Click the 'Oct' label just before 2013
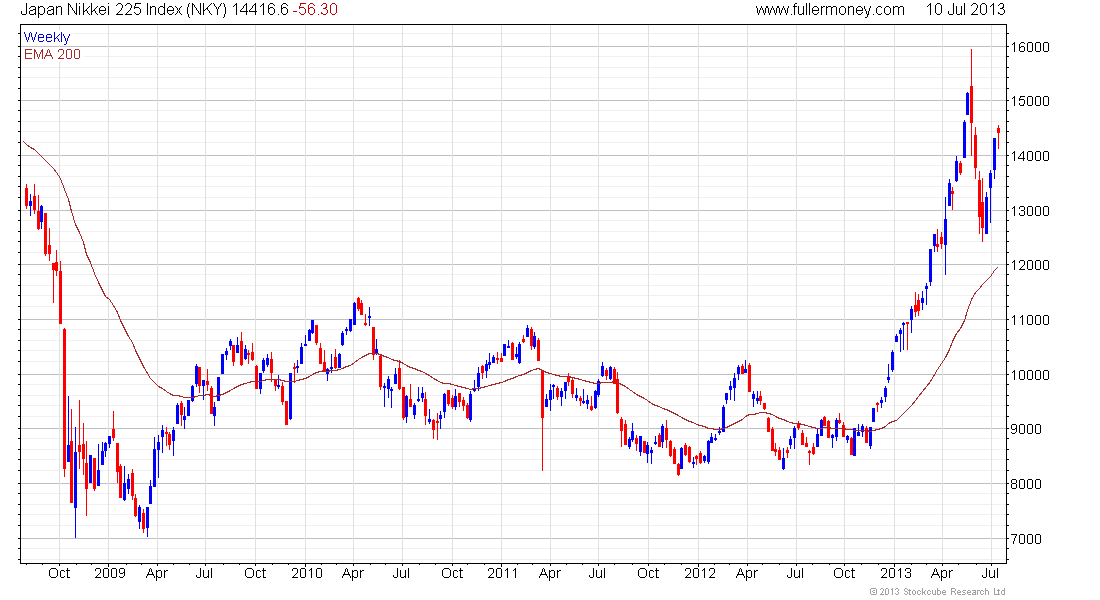The image size is (1100, 600). click(844, 573)
